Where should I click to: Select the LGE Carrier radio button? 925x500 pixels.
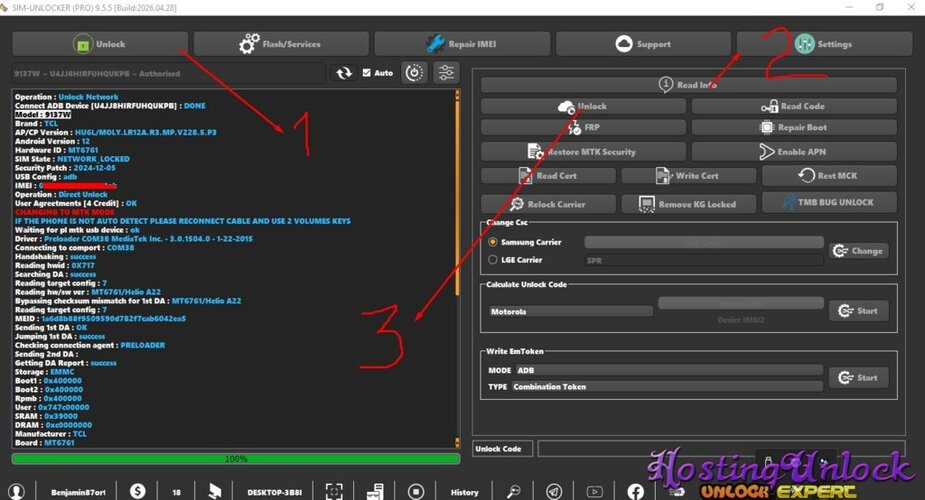[x=493, y=259]
